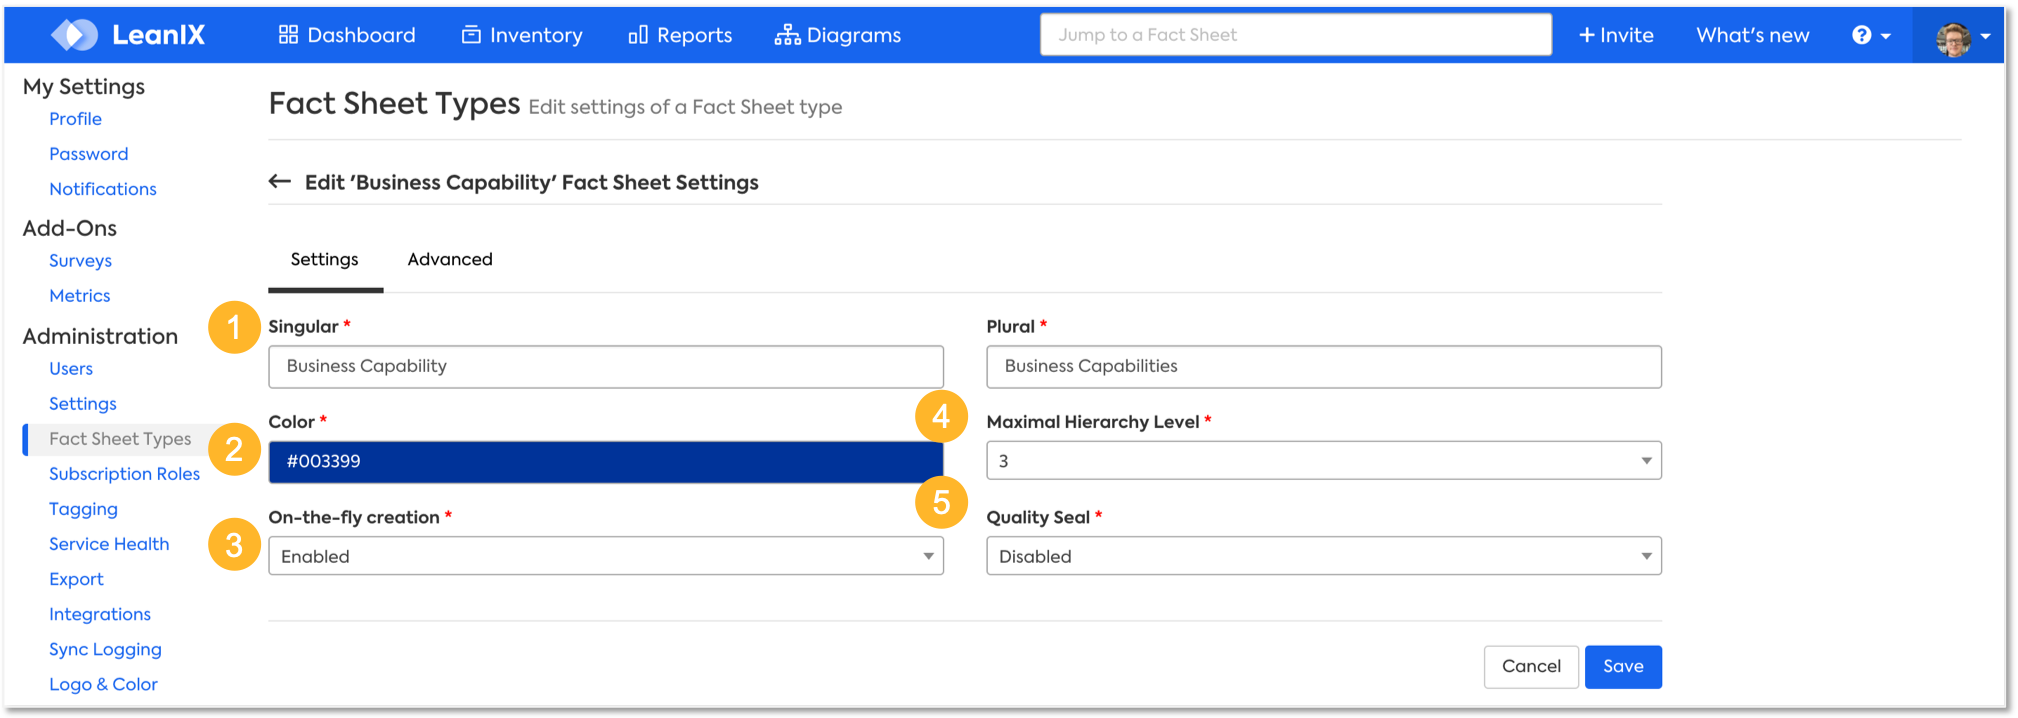
Task: Click the Jump to a Fact Sheet search
Action: (1296, 35)
